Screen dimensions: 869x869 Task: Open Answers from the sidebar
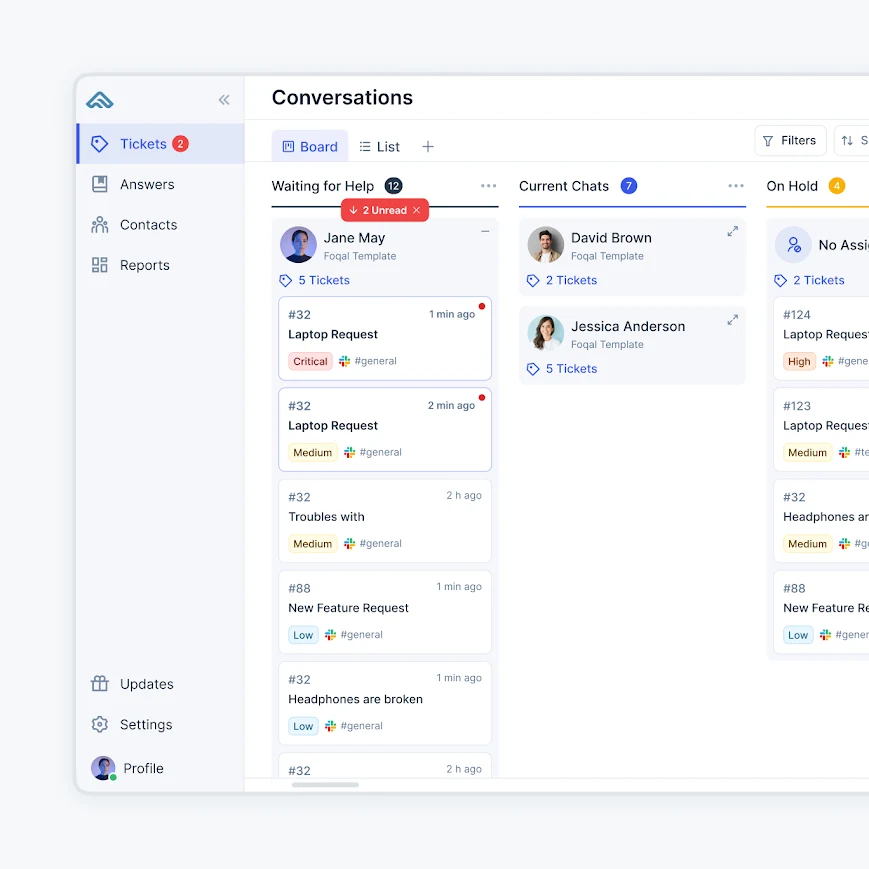click(146, 184)
